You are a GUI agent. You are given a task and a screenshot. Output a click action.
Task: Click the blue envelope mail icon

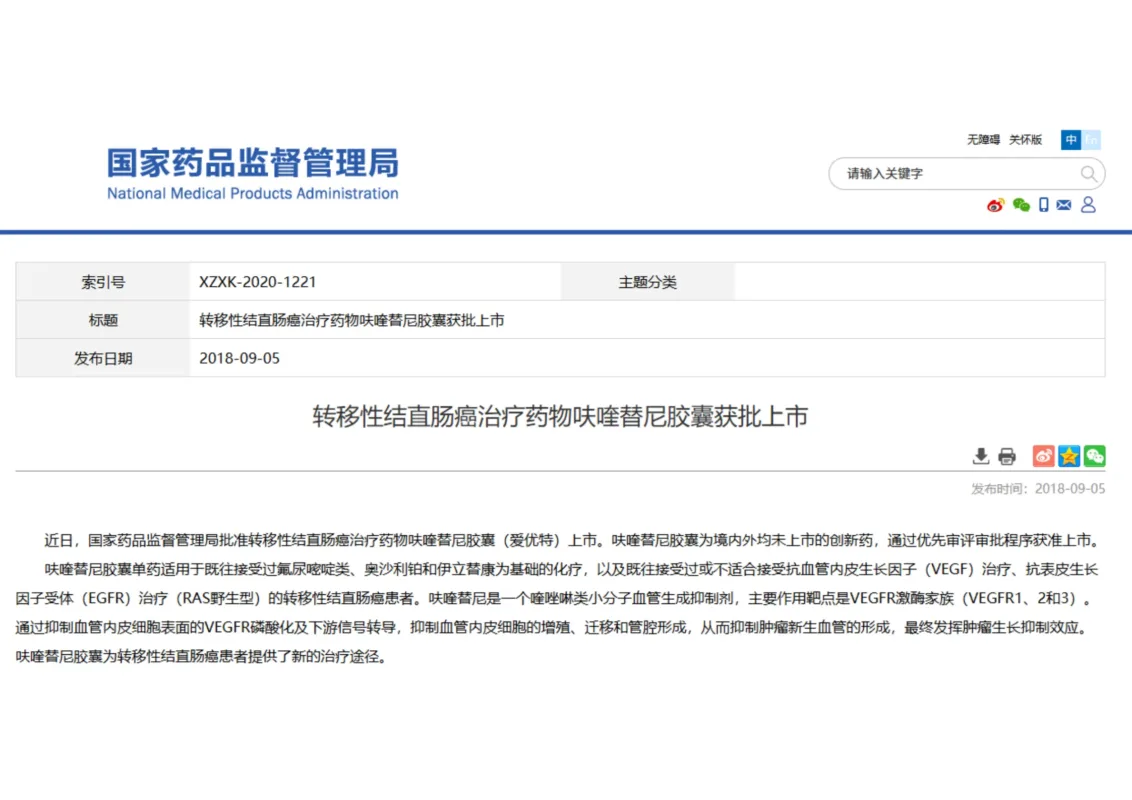(1064, 205)
